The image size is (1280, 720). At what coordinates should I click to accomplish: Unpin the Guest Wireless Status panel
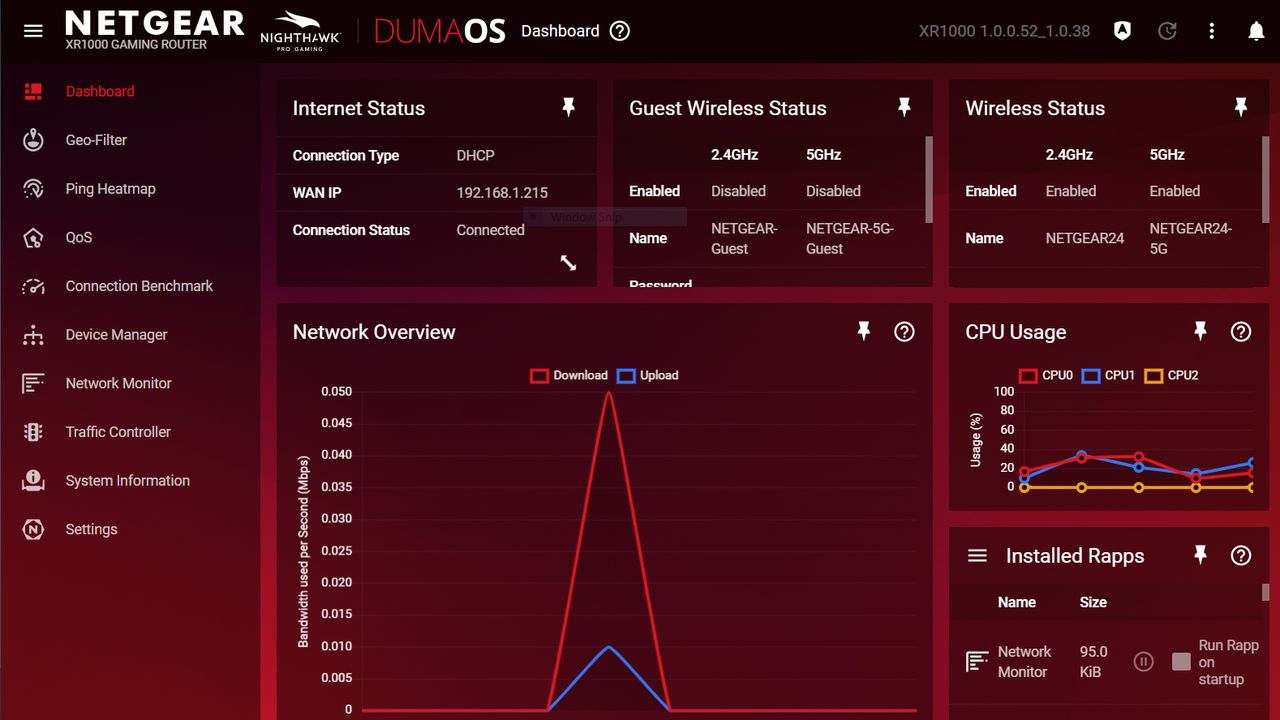pos(905,108)
